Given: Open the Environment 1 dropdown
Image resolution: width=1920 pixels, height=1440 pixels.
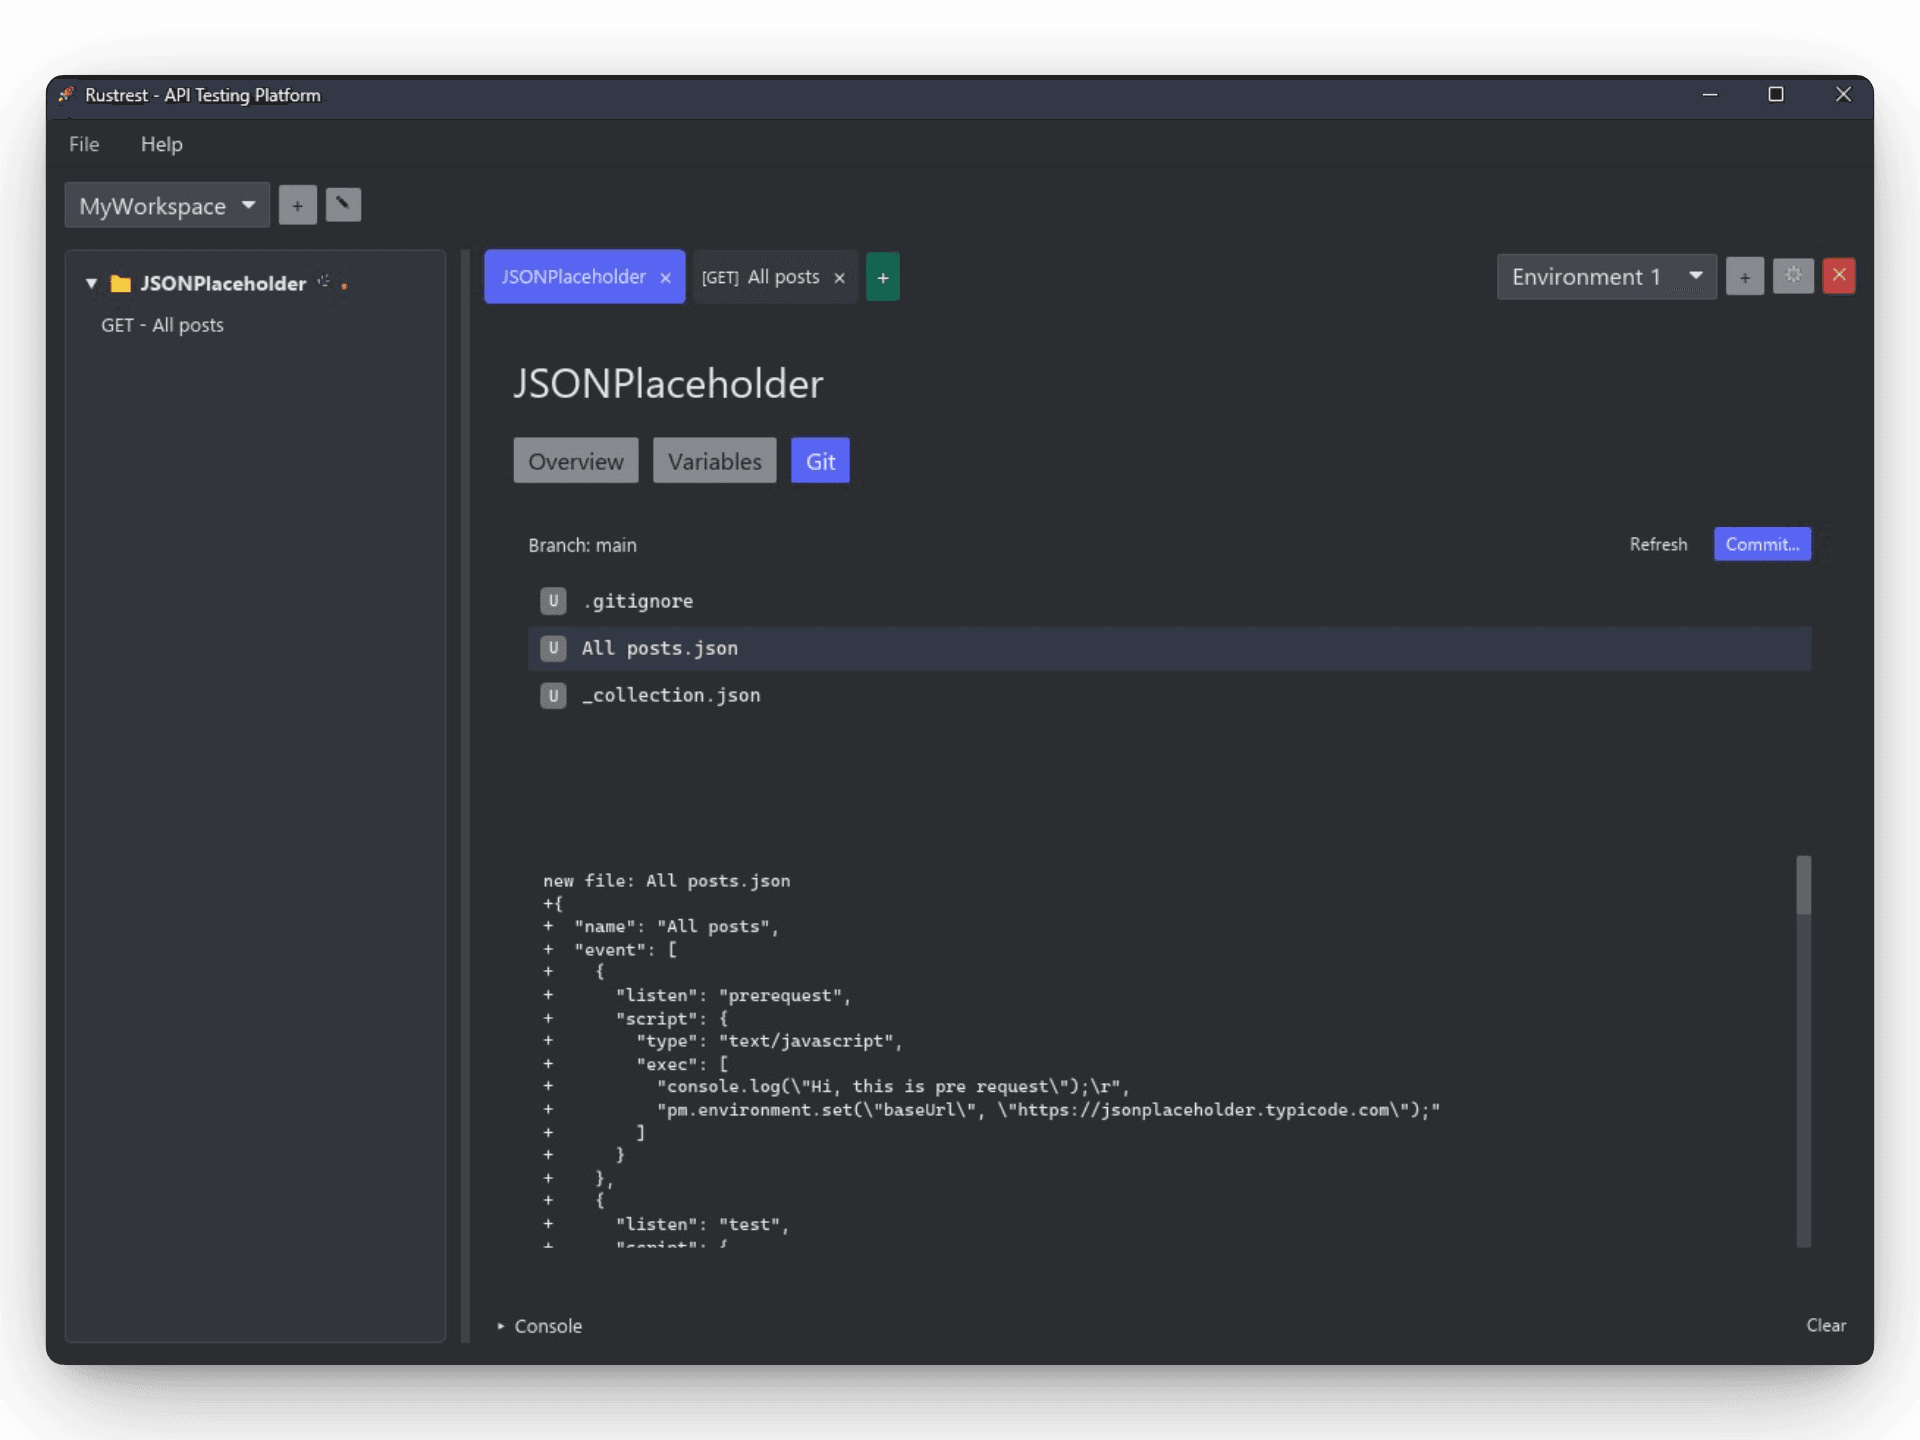Looking at the screenshot, I should click(x=1606, y=277).
